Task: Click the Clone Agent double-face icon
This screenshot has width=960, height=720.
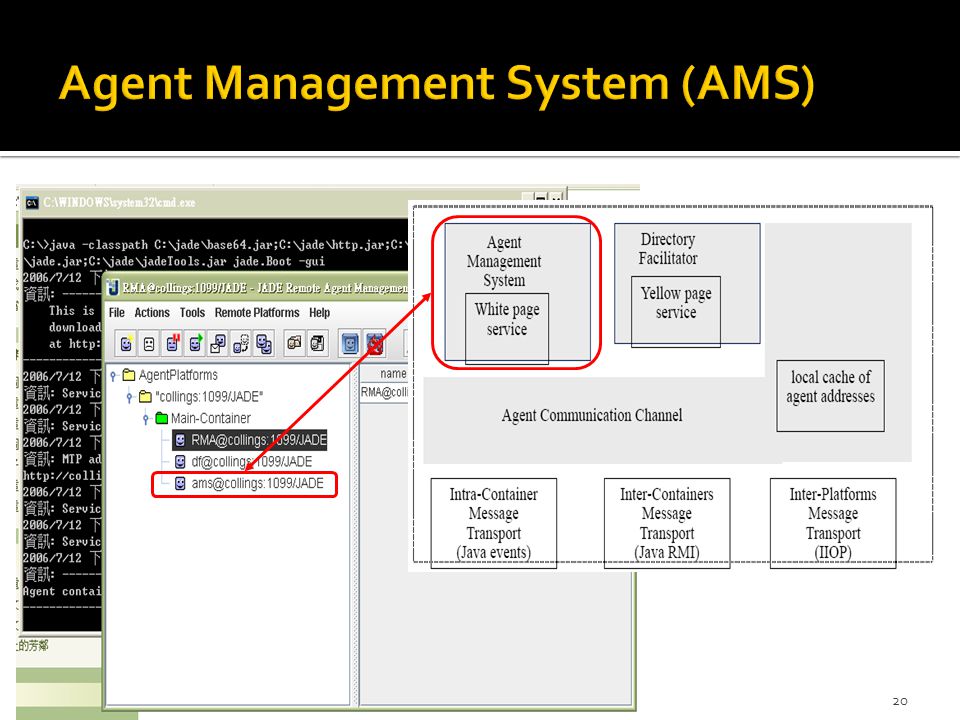Action: click(264, 343)
